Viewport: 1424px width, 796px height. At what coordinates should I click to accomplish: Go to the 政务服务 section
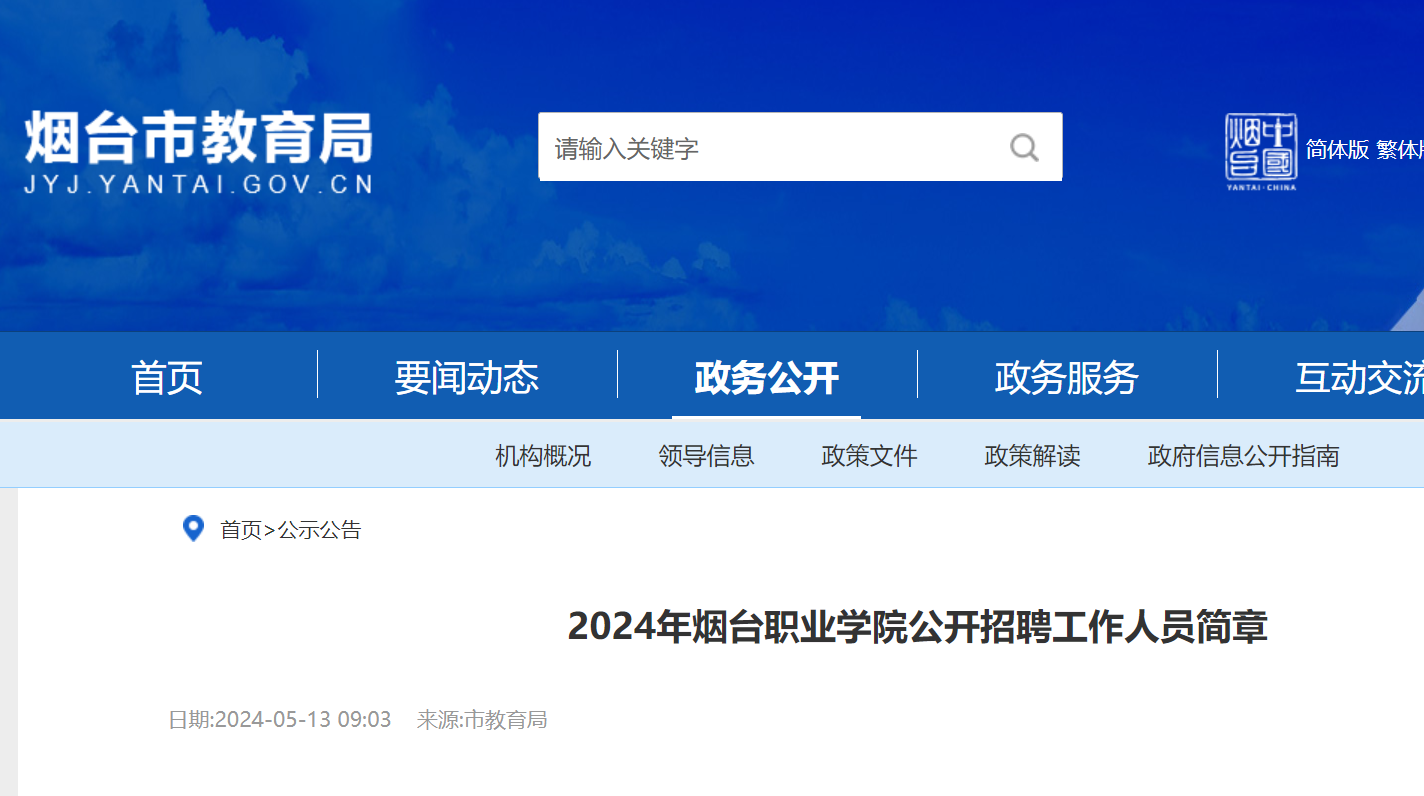[1067, 377]
